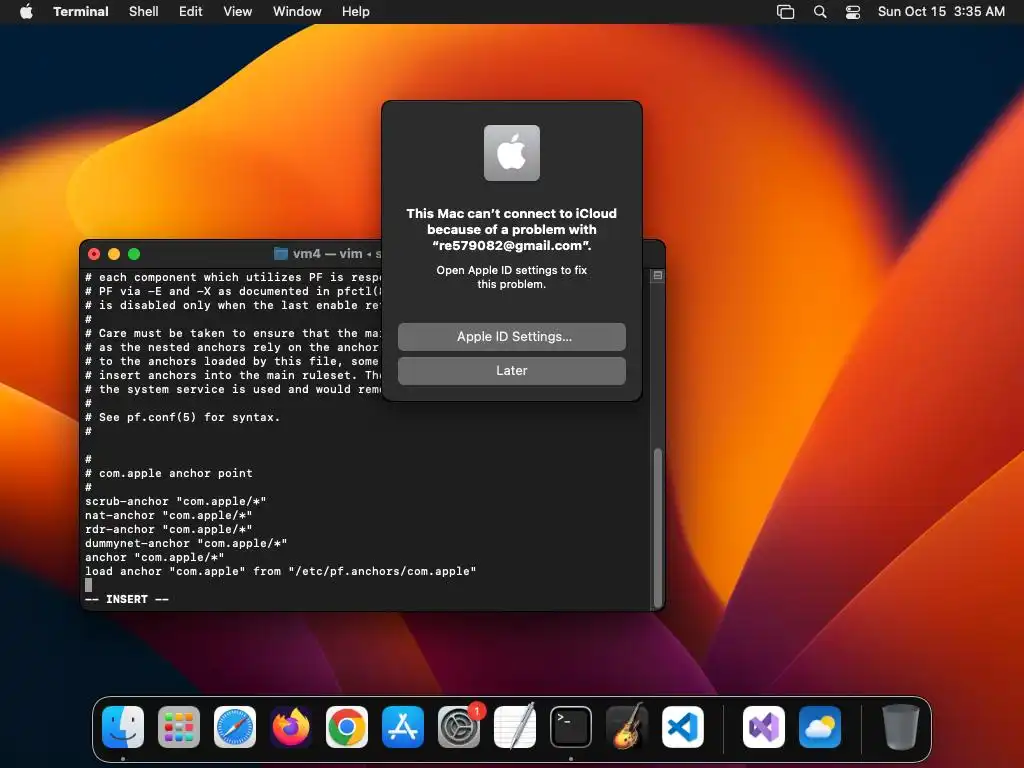Click the Apple ID Settings… button
1024x768 pixels.
point(512,336)
